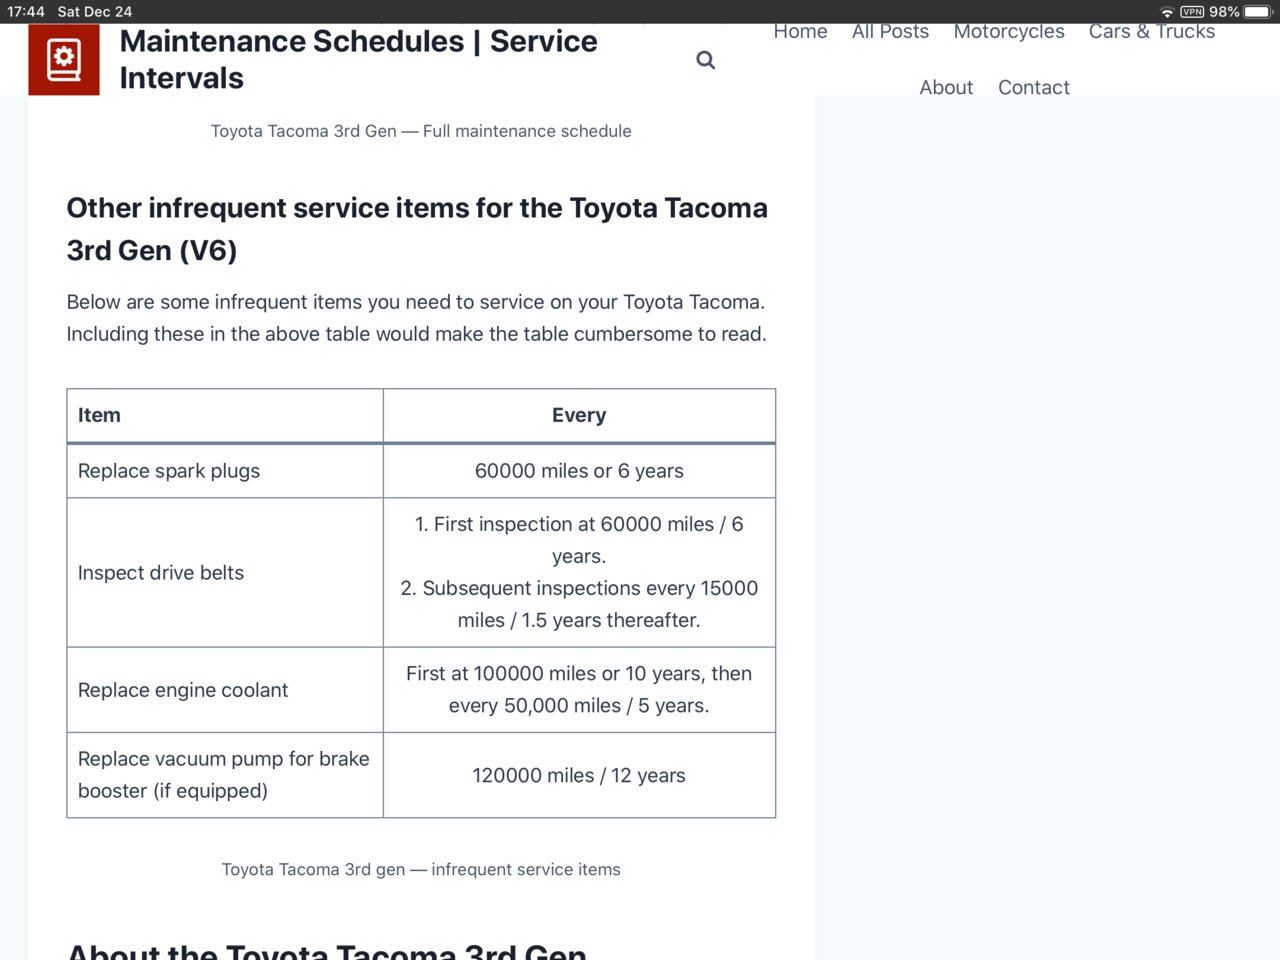The height and width of the screenshot is (960, 1280).
Task: Select the 'Replace spark plugs' cell
Action: (225, 471)
